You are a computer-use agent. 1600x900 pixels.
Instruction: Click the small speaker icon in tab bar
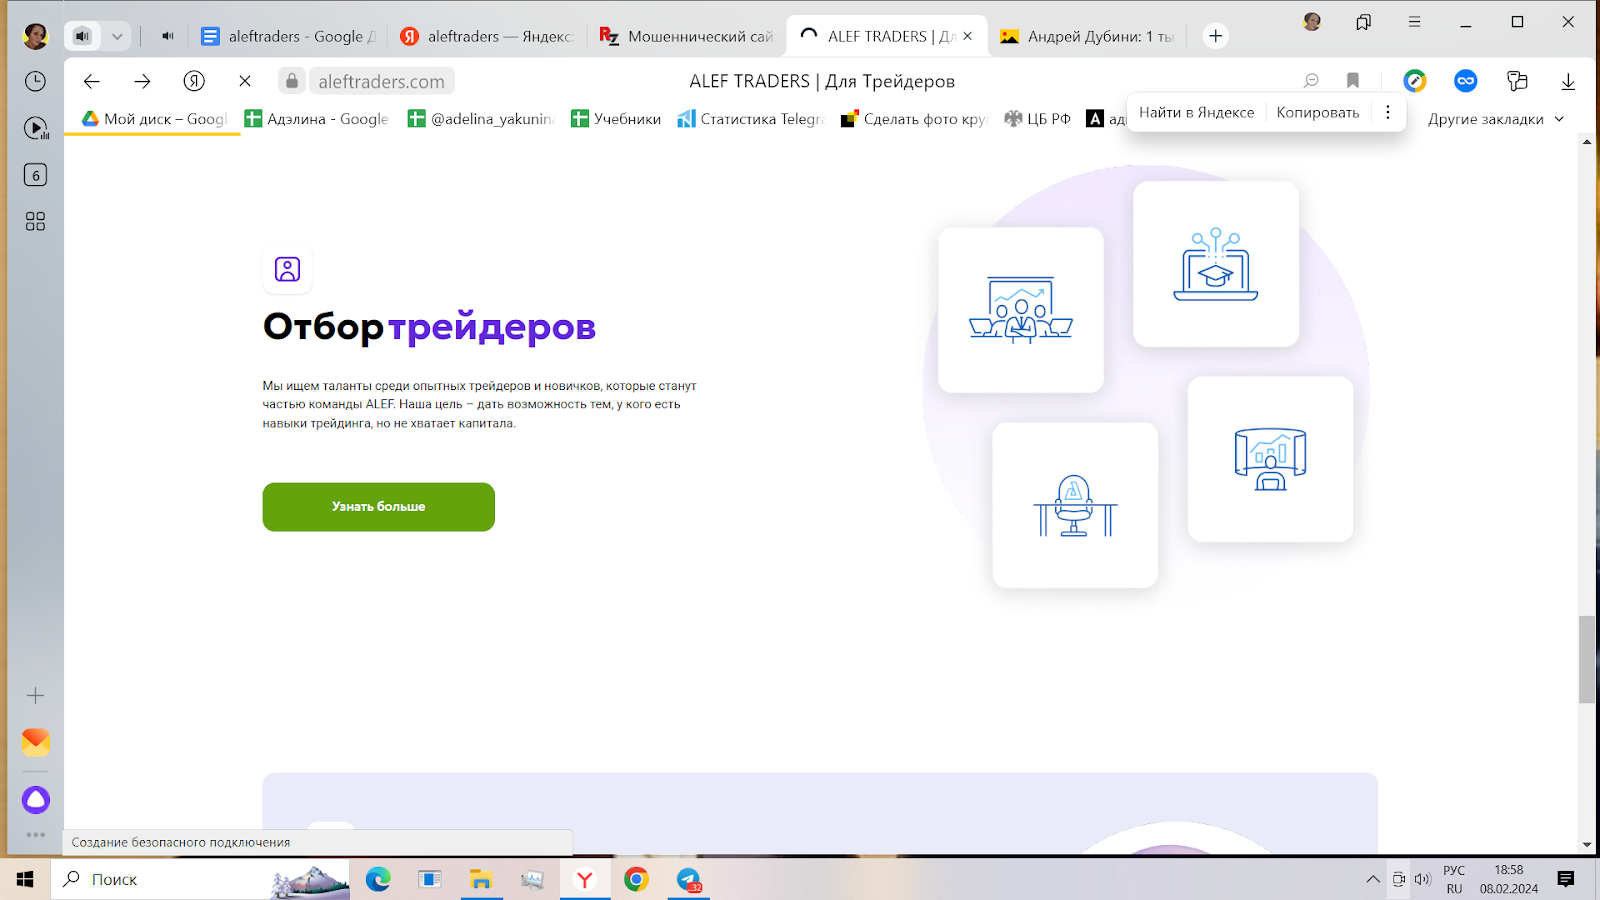point(168,36)
